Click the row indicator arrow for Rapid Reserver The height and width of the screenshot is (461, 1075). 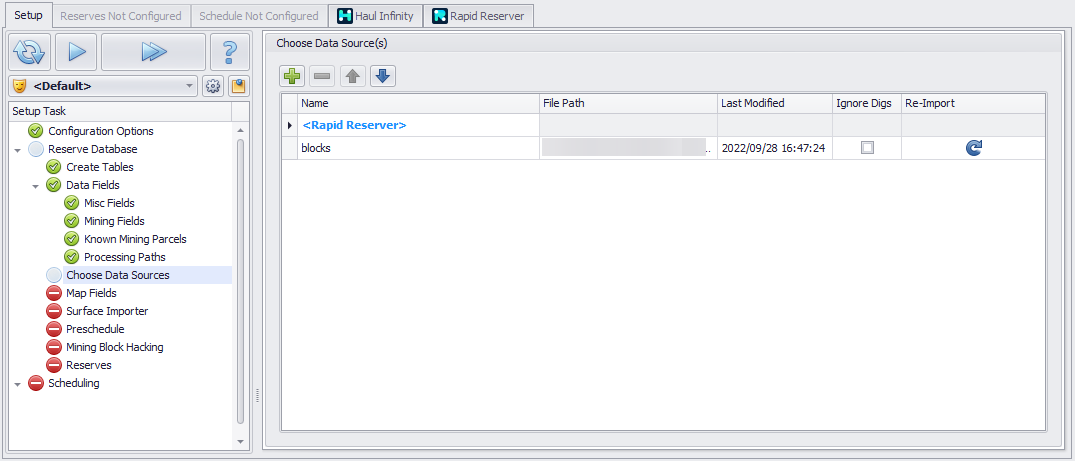[289, 126]
